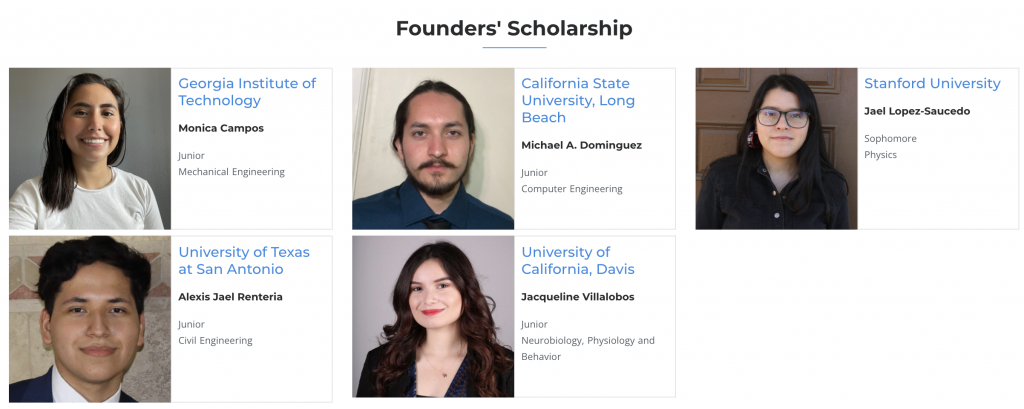Click the name Jacqueline Villalobos
1024x409 pixels.
[x=577, y=296]
